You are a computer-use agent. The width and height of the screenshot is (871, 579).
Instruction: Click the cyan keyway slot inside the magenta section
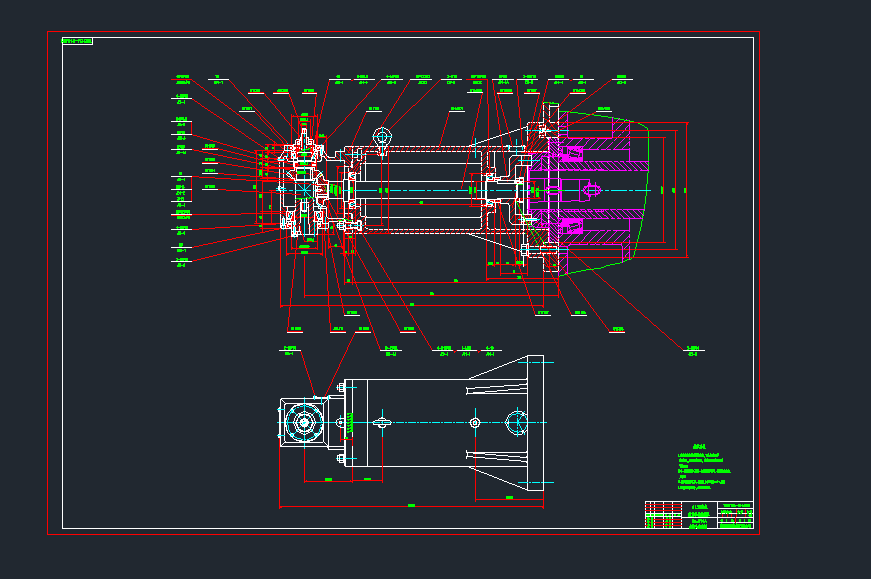tap(590, 190)
